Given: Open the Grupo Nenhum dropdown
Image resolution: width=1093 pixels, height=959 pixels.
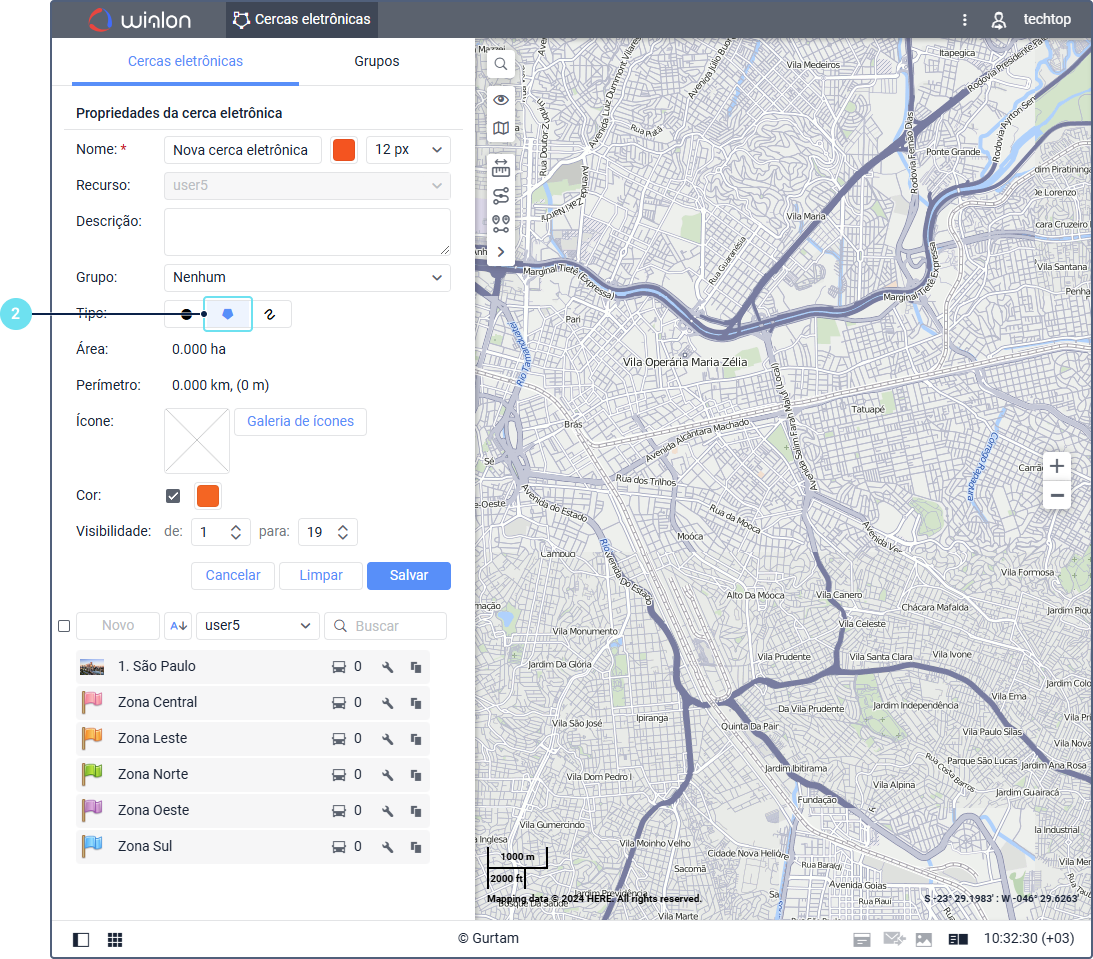Looking at the screenshot, I should pos(307,277).
